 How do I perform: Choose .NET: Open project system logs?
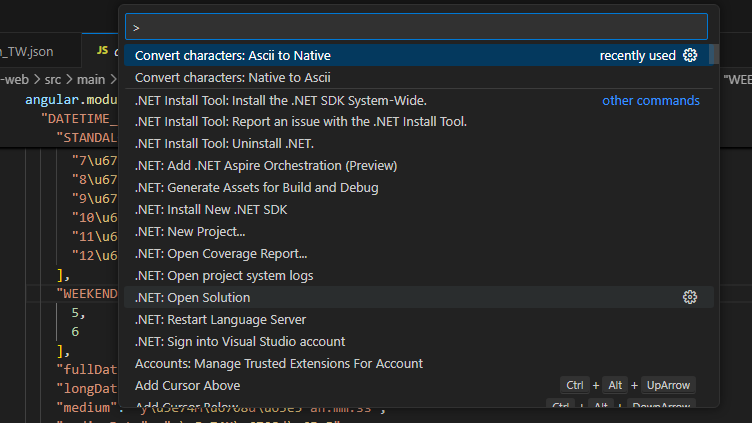coord(419,276)
